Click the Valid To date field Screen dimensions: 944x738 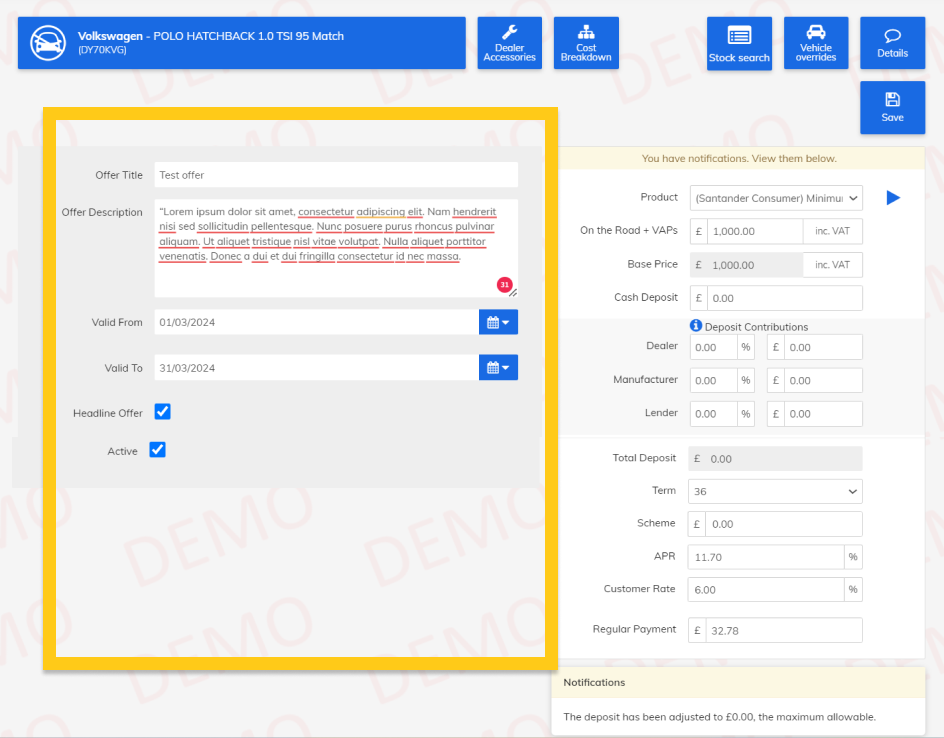[x=317, y=367]
